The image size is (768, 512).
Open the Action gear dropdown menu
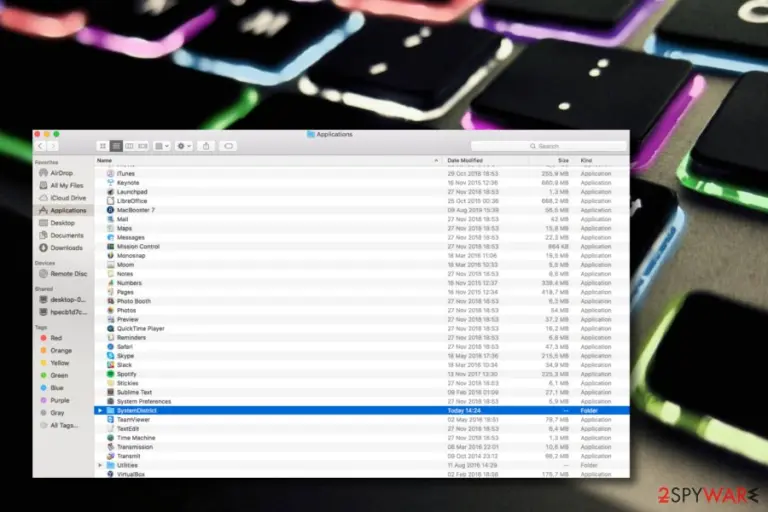(x=184, y=146)
